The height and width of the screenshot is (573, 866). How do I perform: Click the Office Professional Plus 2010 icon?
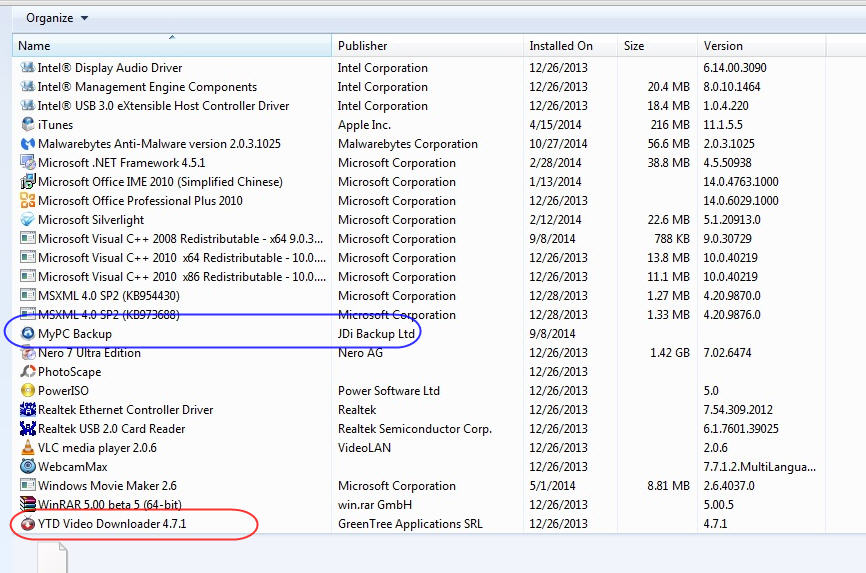click(28, 201)
